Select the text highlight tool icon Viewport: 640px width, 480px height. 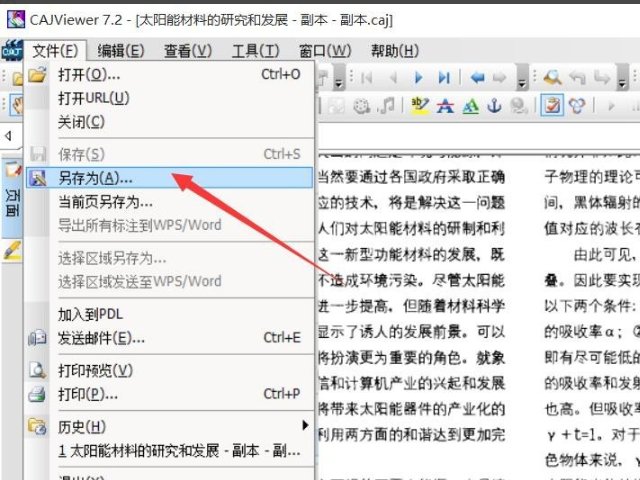click(420, 106)
